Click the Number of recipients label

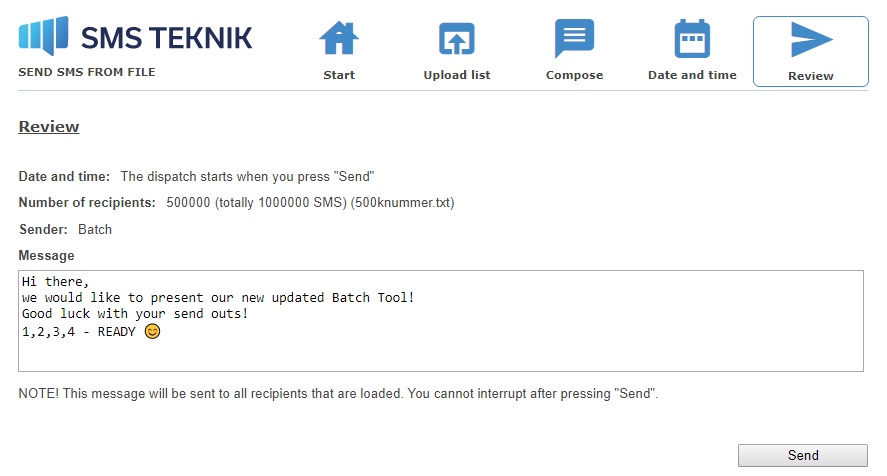click(87, 203)
